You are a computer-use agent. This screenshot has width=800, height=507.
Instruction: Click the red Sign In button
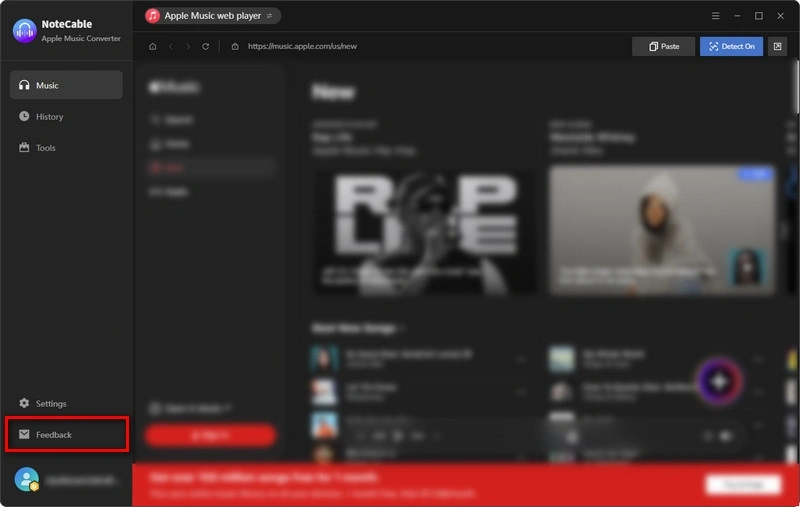[210, 435]
